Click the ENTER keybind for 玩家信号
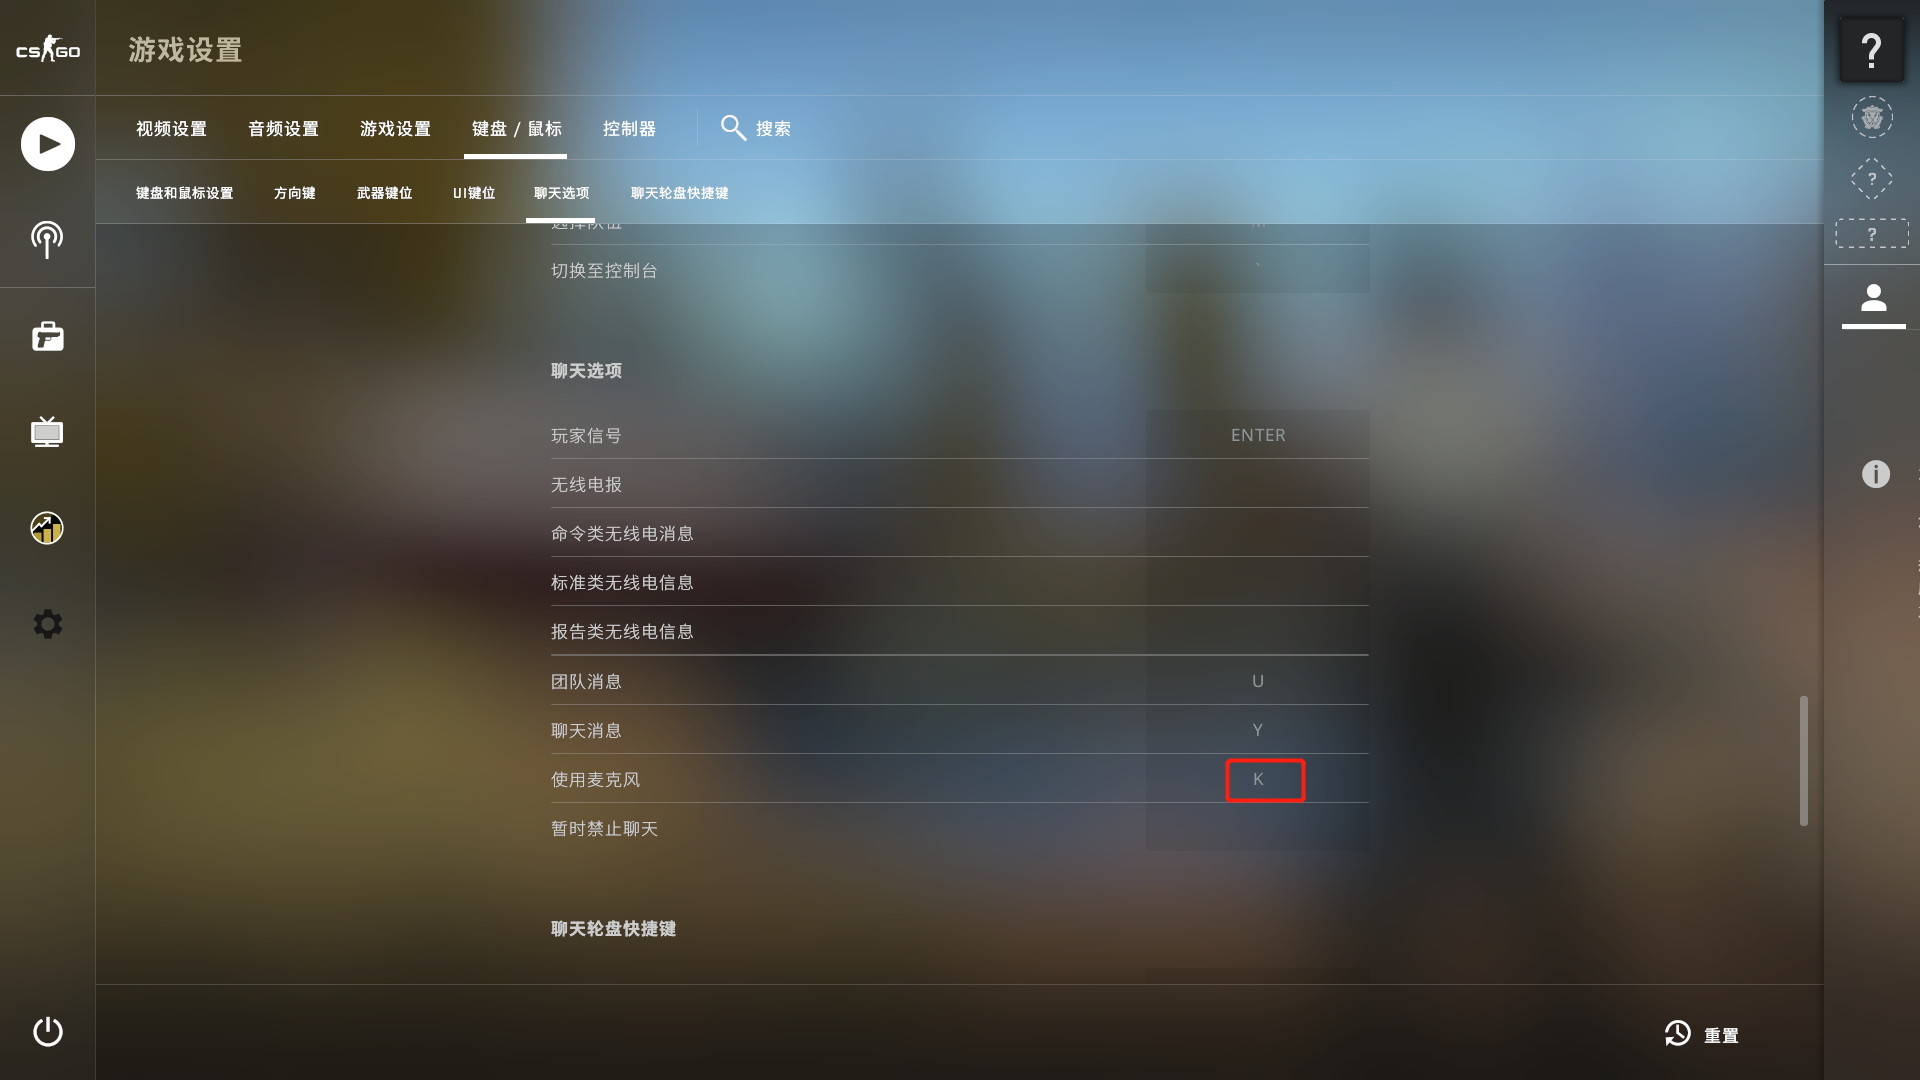The height and width of the screenshot is (1080, 1920). [x=1258, y=435]
